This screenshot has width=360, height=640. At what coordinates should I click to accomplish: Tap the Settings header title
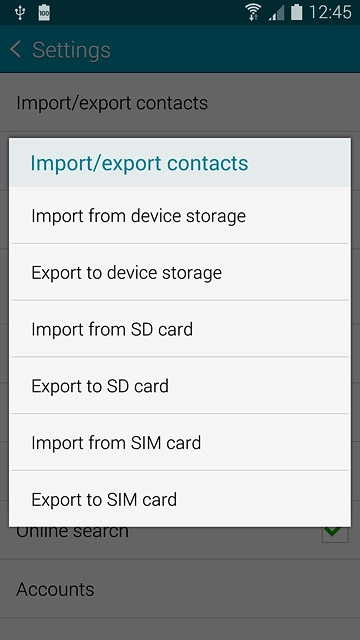pyautogui.click(x=71, y=50)
